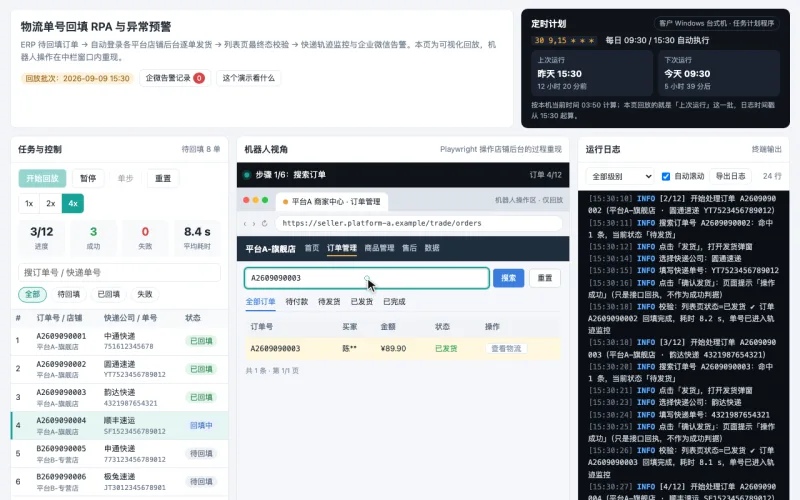Click the yellow window dot in the robot browser
This screenshot has height=500, width=800.
click(256, 201)
